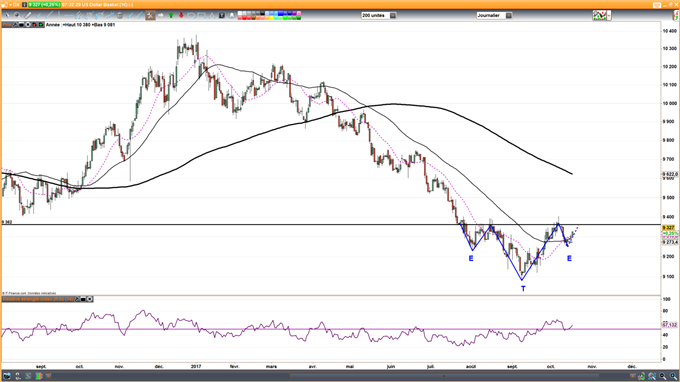Pick the white color swatch
Image resolution: width=680 pixels, height=382 pixels.
(x=240, y=13)
